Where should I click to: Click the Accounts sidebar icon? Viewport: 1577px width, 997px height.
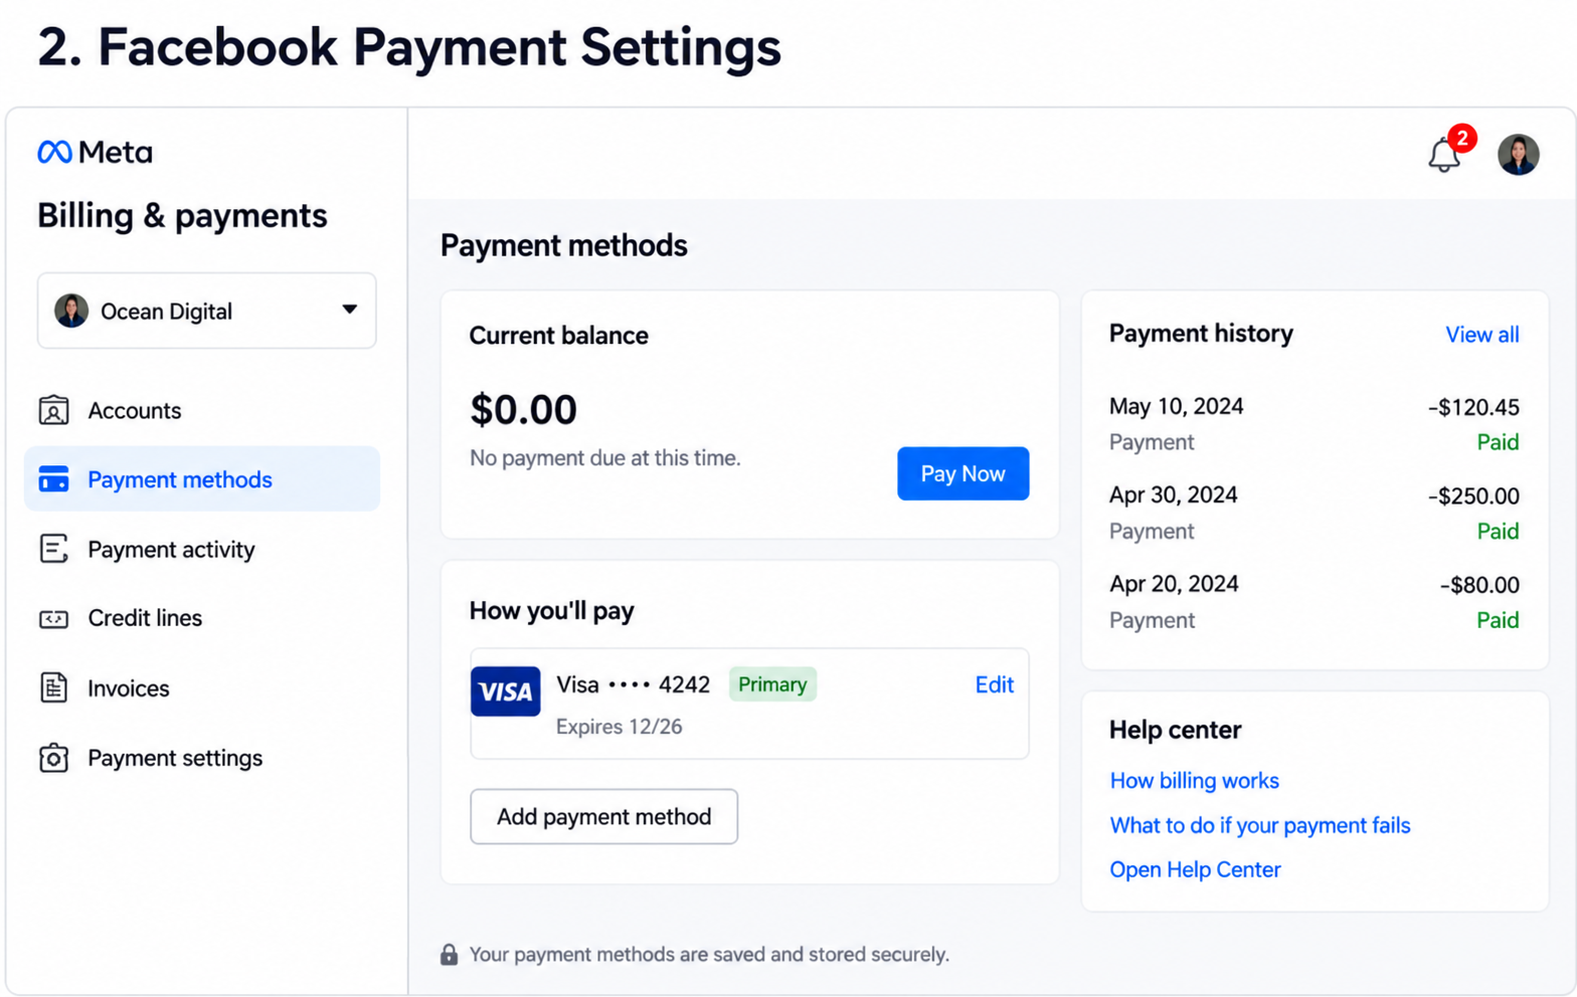[x=54, y=410]
